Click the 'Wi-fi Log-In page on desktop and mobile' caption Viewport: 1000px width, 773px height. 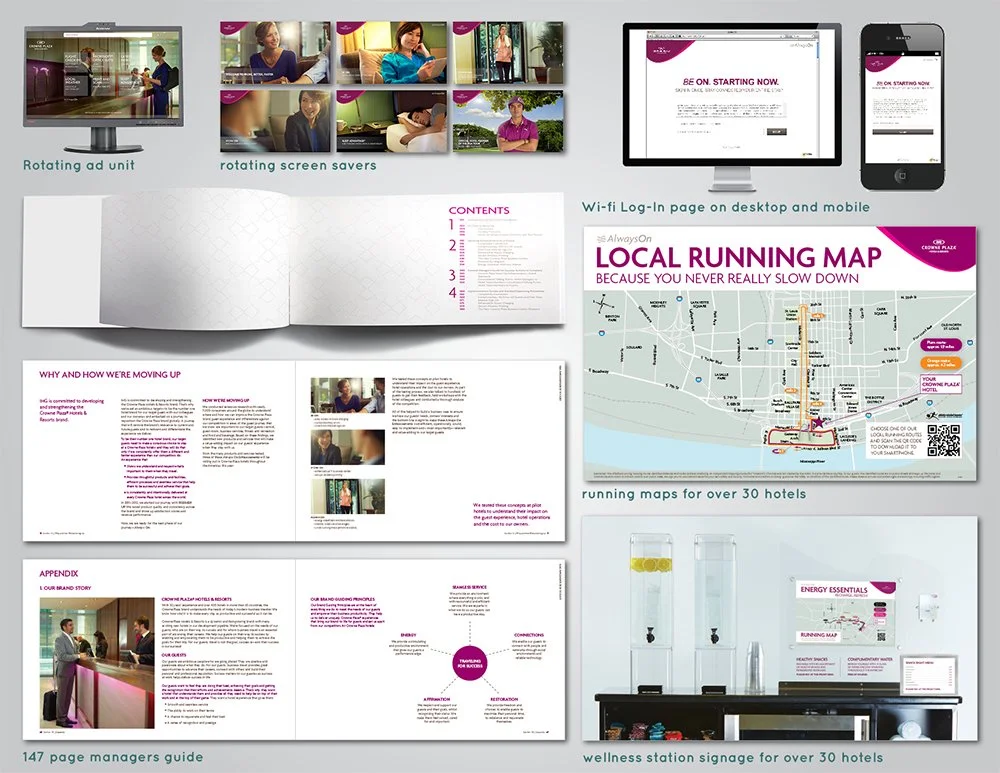726,207
